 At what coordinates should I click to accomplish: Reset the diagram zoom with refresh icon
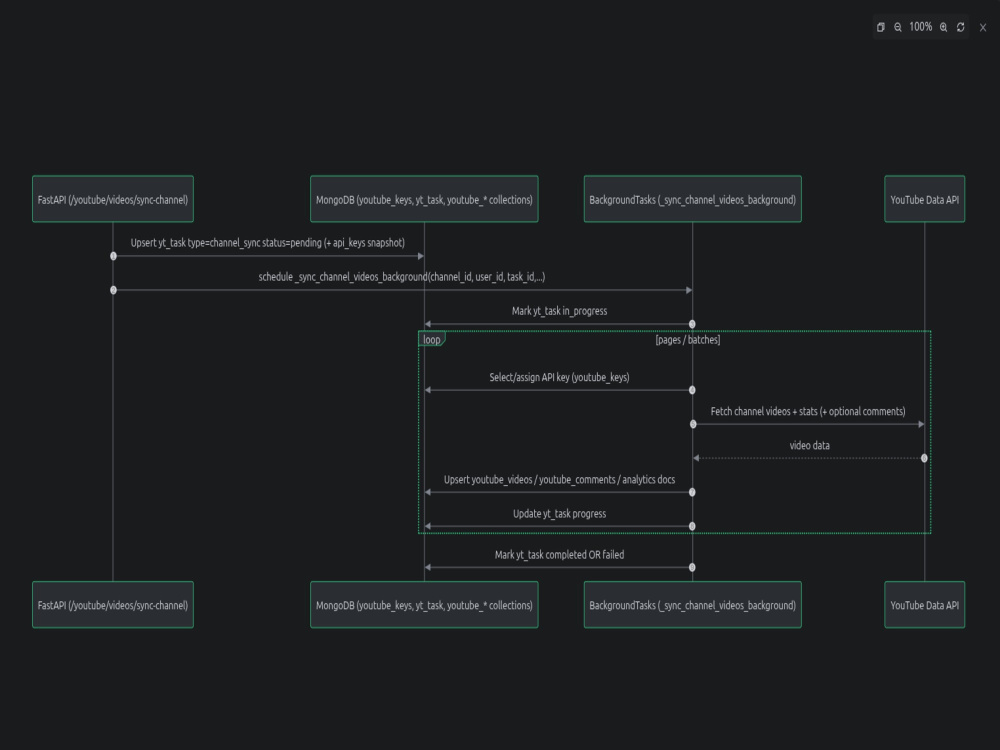(960, 27)
